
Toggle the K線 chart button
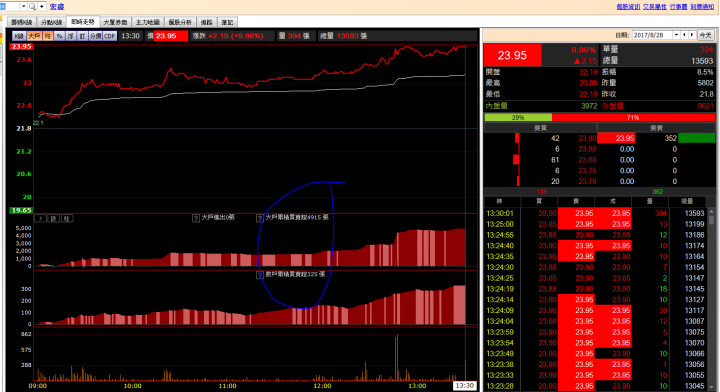(x=19, y=36)
